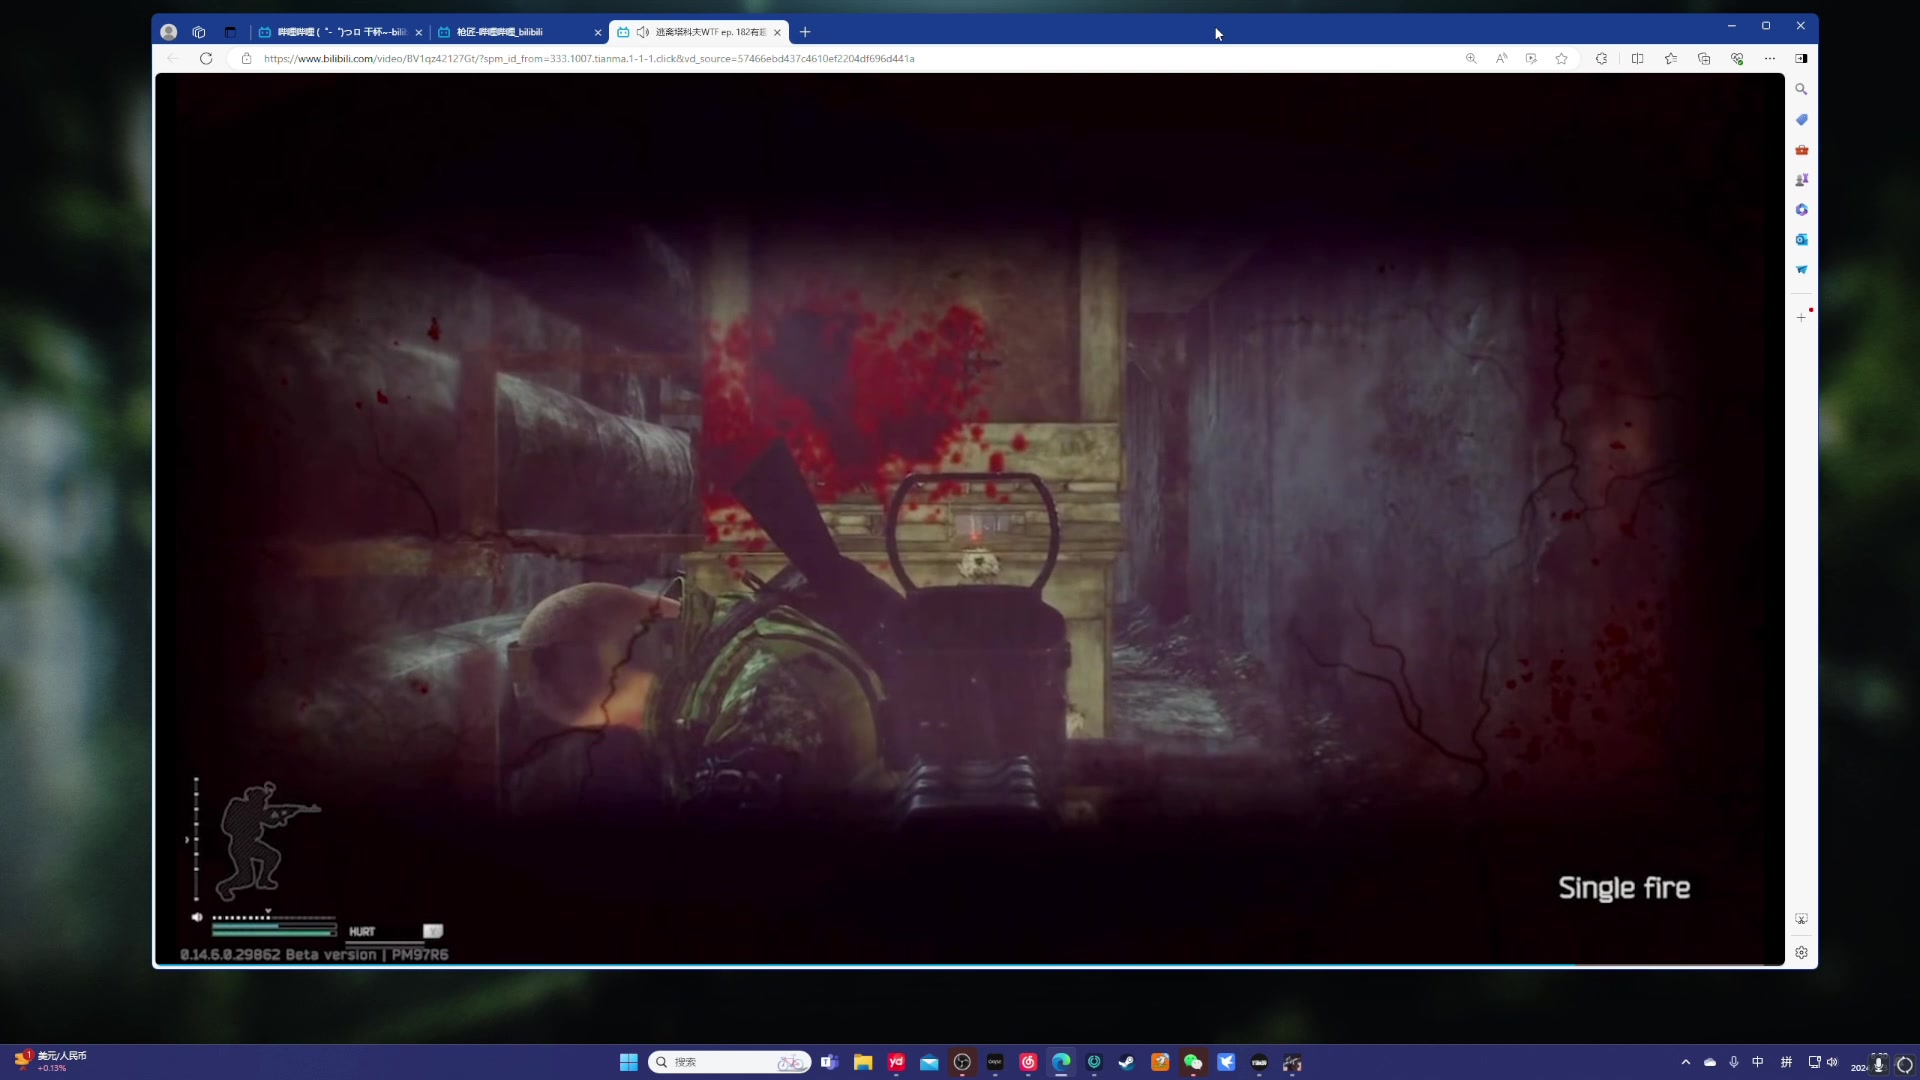Click the video progress bar at bottom

click(969, 965)
